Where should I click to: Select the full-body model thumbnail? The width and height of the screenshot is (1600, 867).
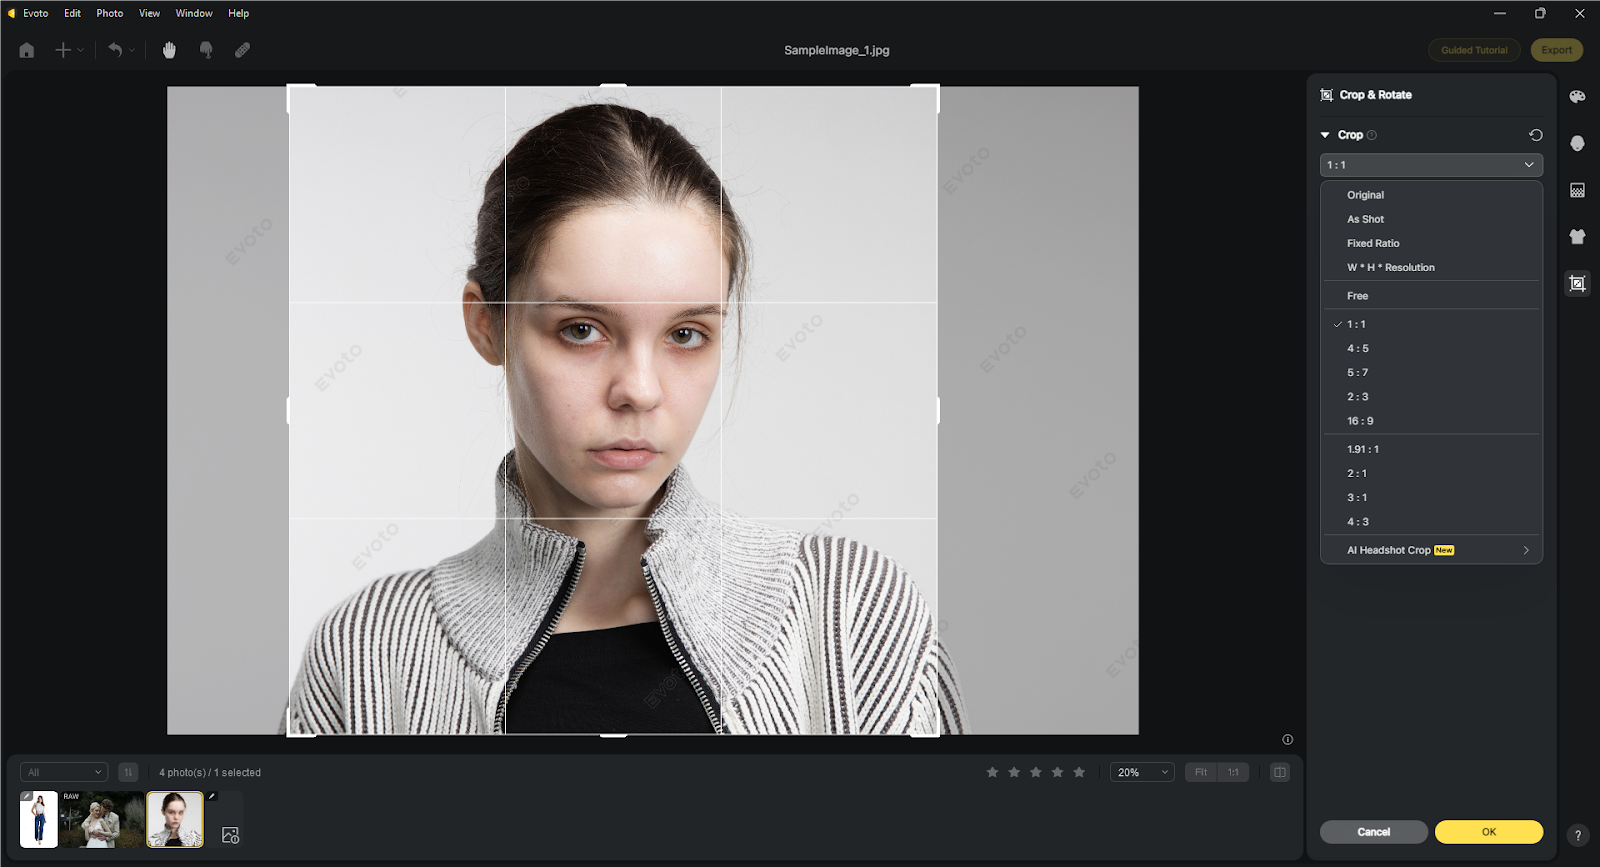click(39, 819)
